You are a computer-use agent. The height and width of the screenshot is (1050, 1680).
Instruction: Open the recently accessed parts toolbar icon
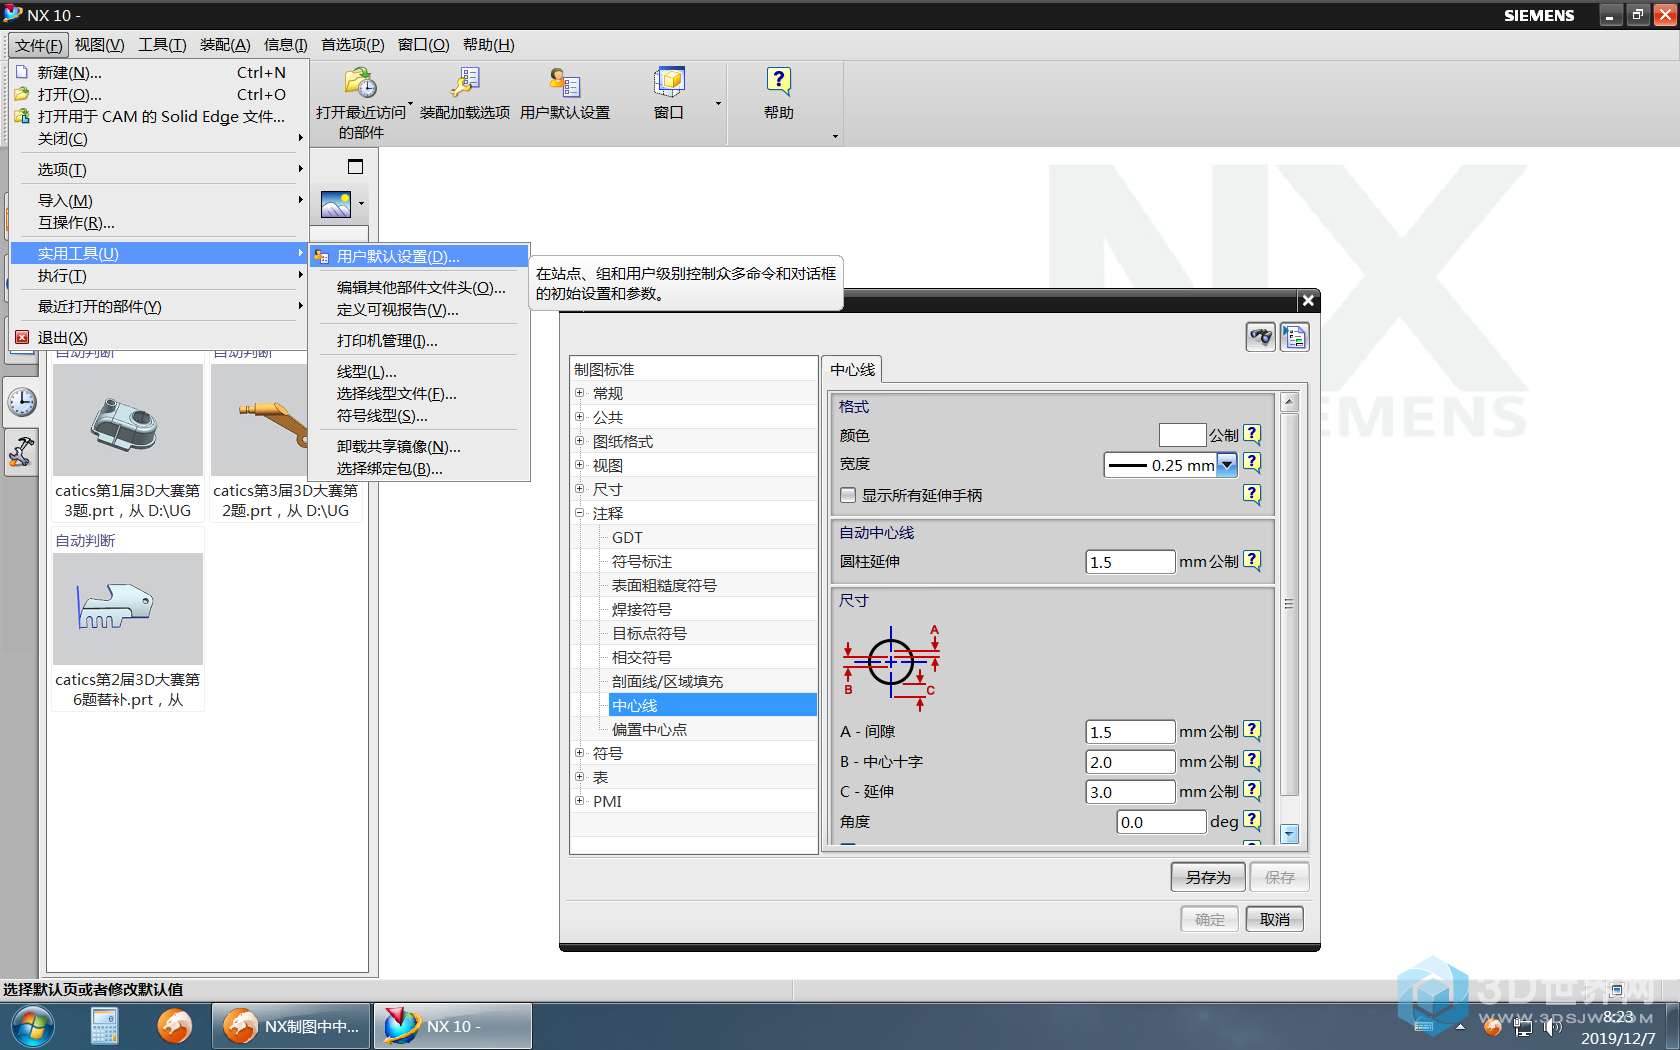tap(360, 82)
